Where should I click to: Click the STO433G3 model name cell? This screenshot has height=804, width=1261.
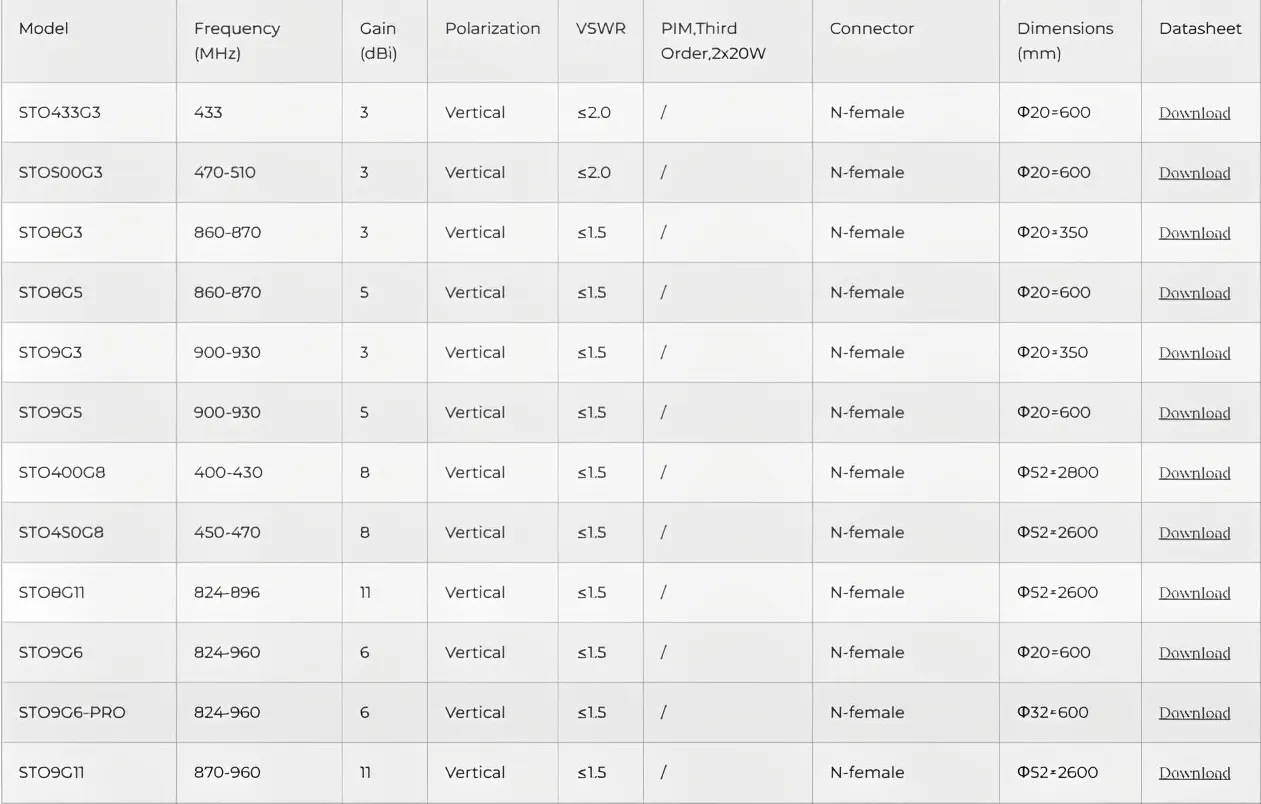60,112
